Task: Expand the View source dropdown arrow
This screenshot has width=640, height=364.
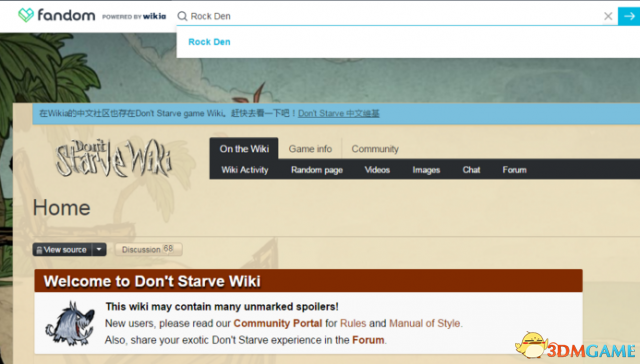Action: coord(99,250)
